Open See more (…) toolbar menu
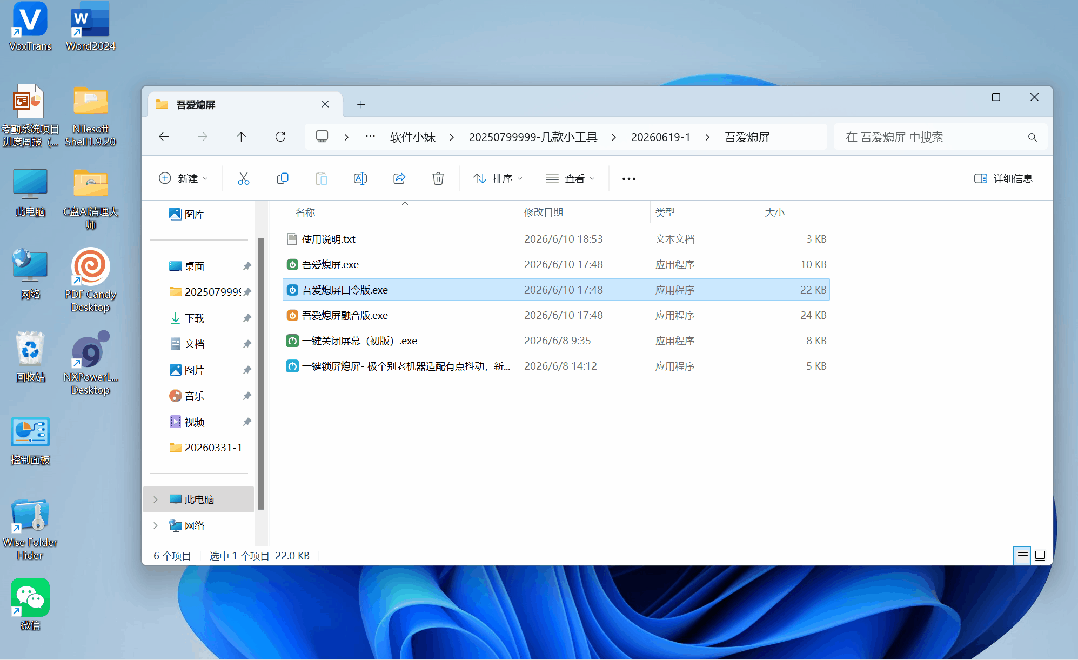The height and width of the screenshot is (660, 1078). 628,179
